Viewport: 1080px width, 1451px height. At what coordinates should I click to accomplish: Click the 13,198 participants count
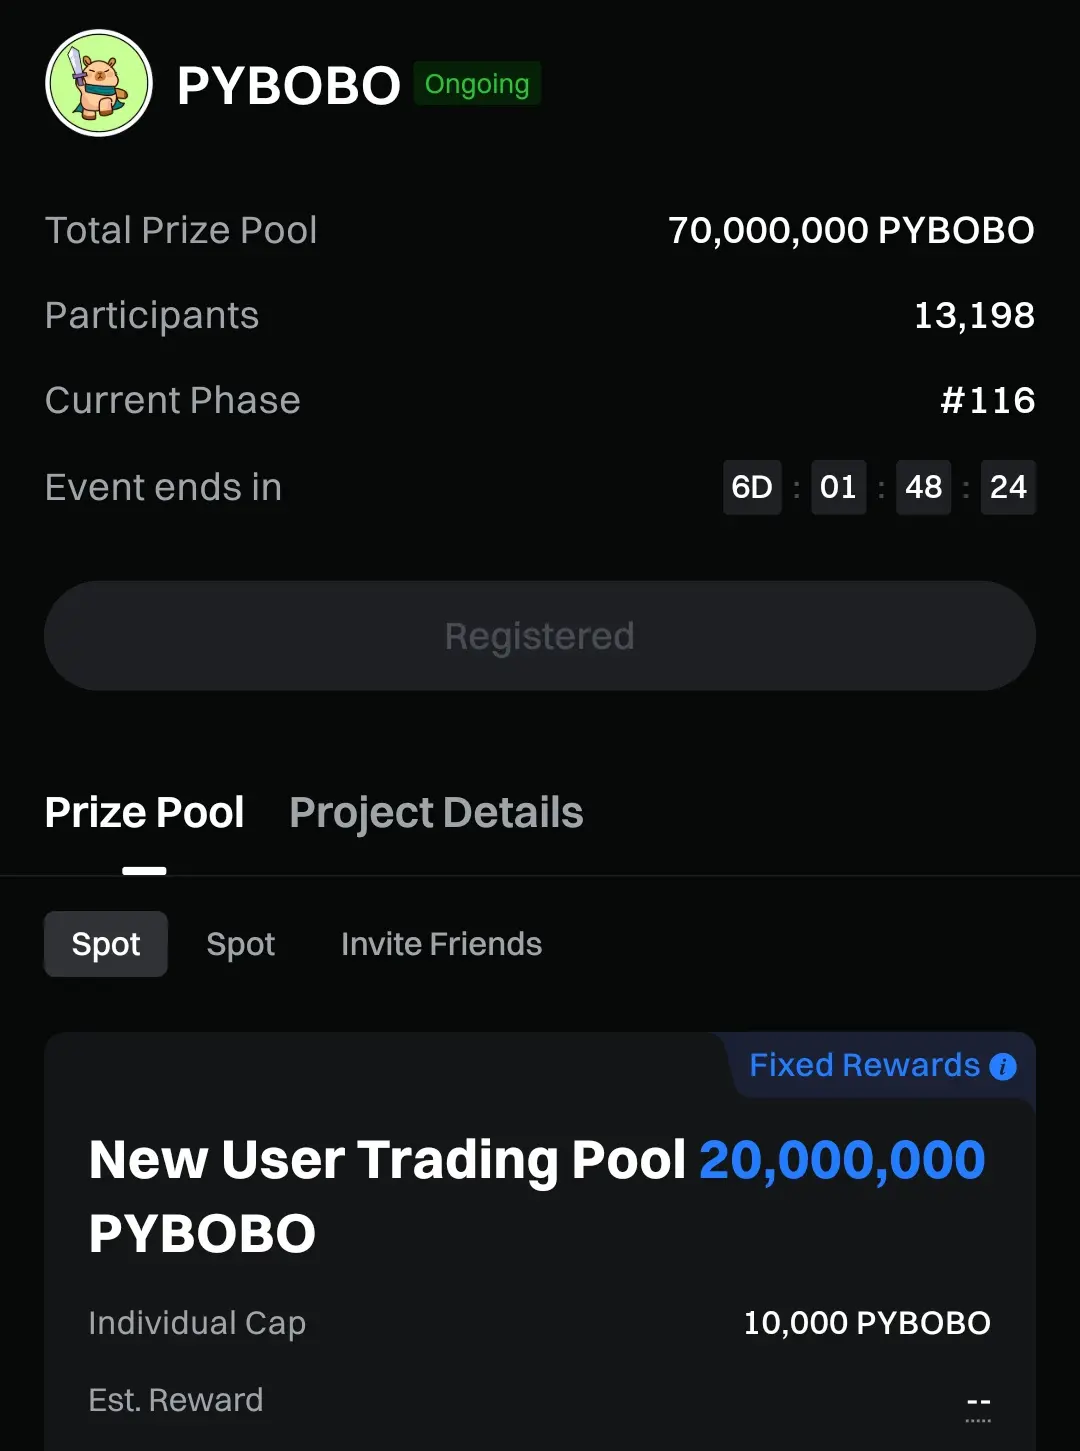tap(975, 316)
